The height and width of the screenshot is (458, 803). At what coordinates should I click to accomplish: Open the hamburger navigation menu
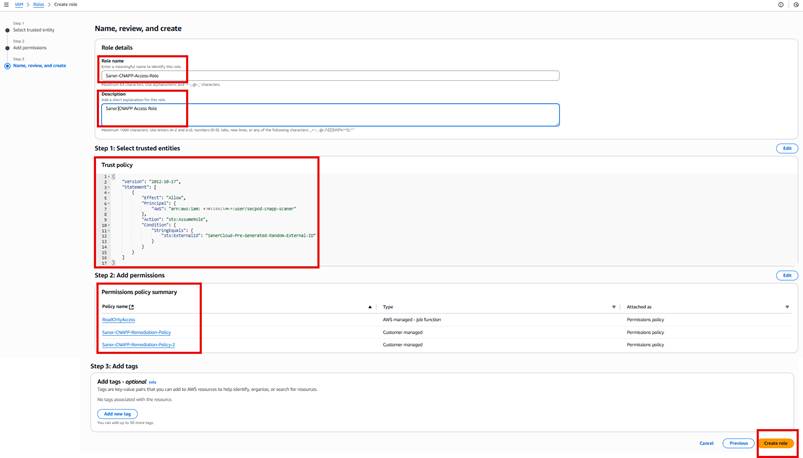click(x=6, y=5)
